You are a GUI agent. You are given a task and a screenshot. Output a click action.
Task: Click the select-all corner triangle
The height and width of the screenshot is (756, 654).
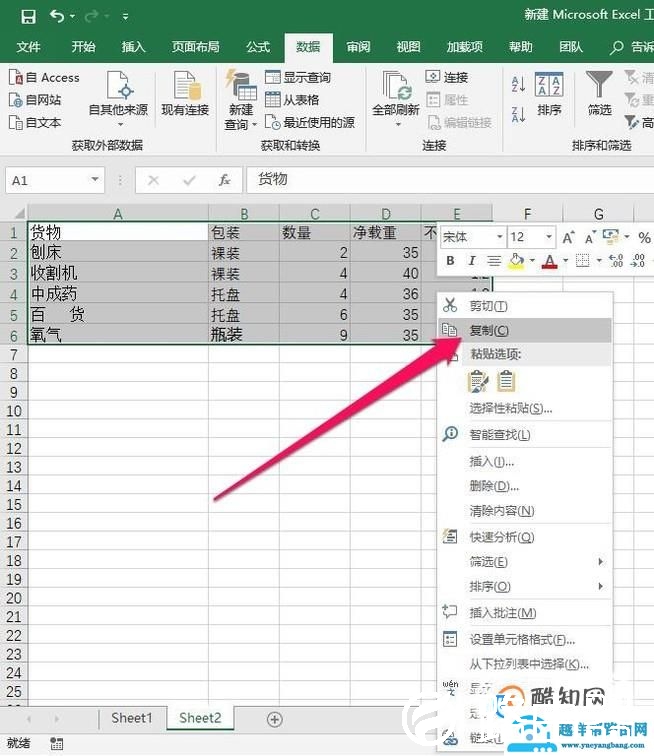[18, 214]
